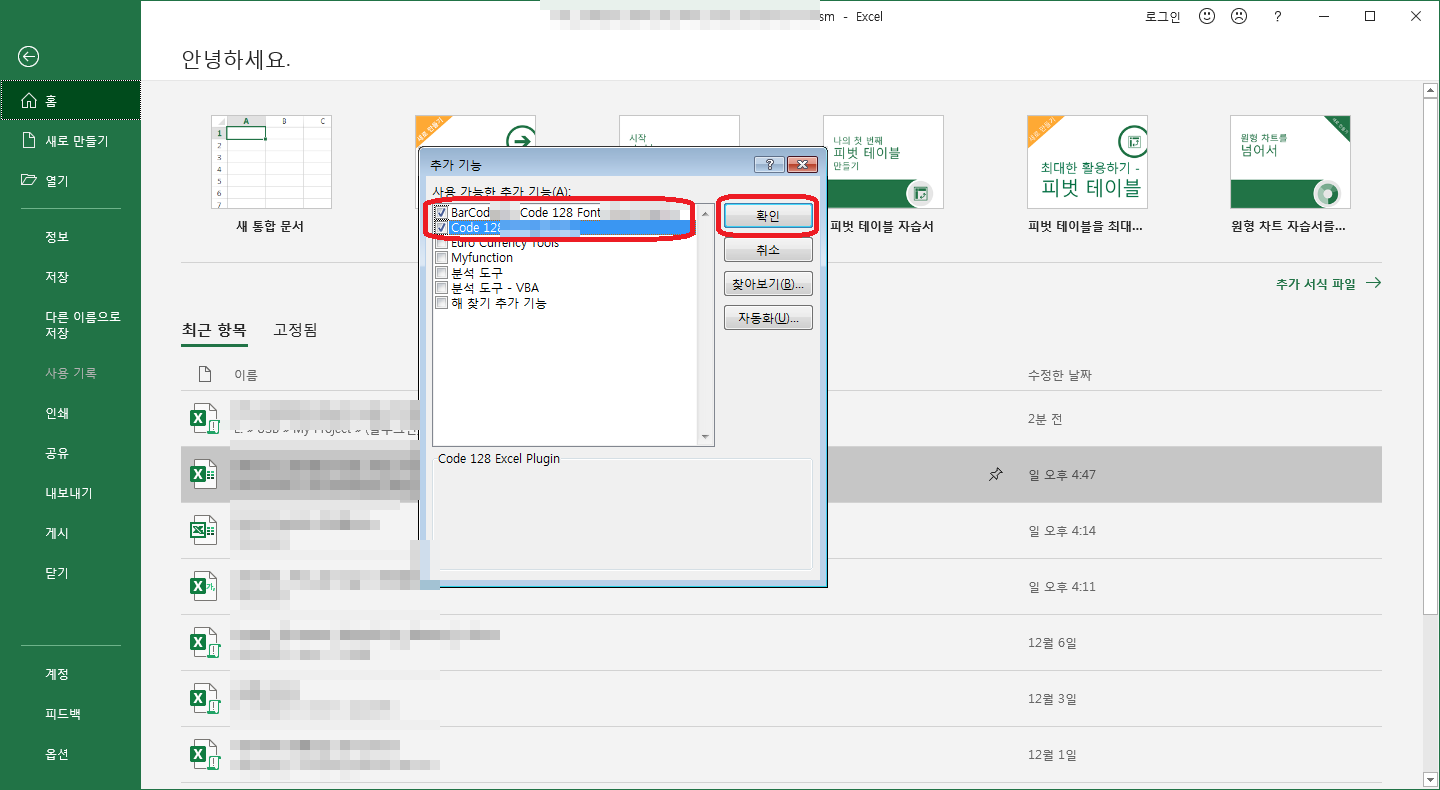Click the frown face feedback icon
The image size is (1440, 790).
pyautogui.click(x=1238, y=17)
